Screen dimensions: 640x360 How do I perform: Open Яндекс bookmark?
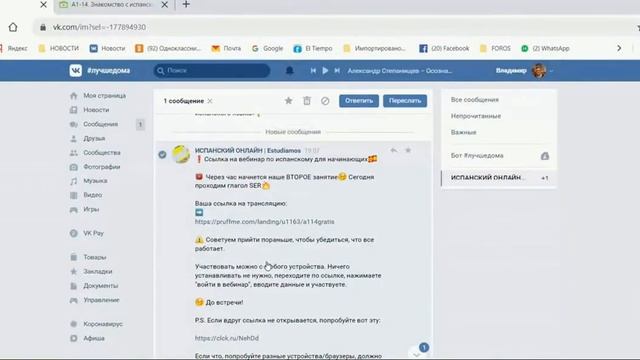coord(14,48)
